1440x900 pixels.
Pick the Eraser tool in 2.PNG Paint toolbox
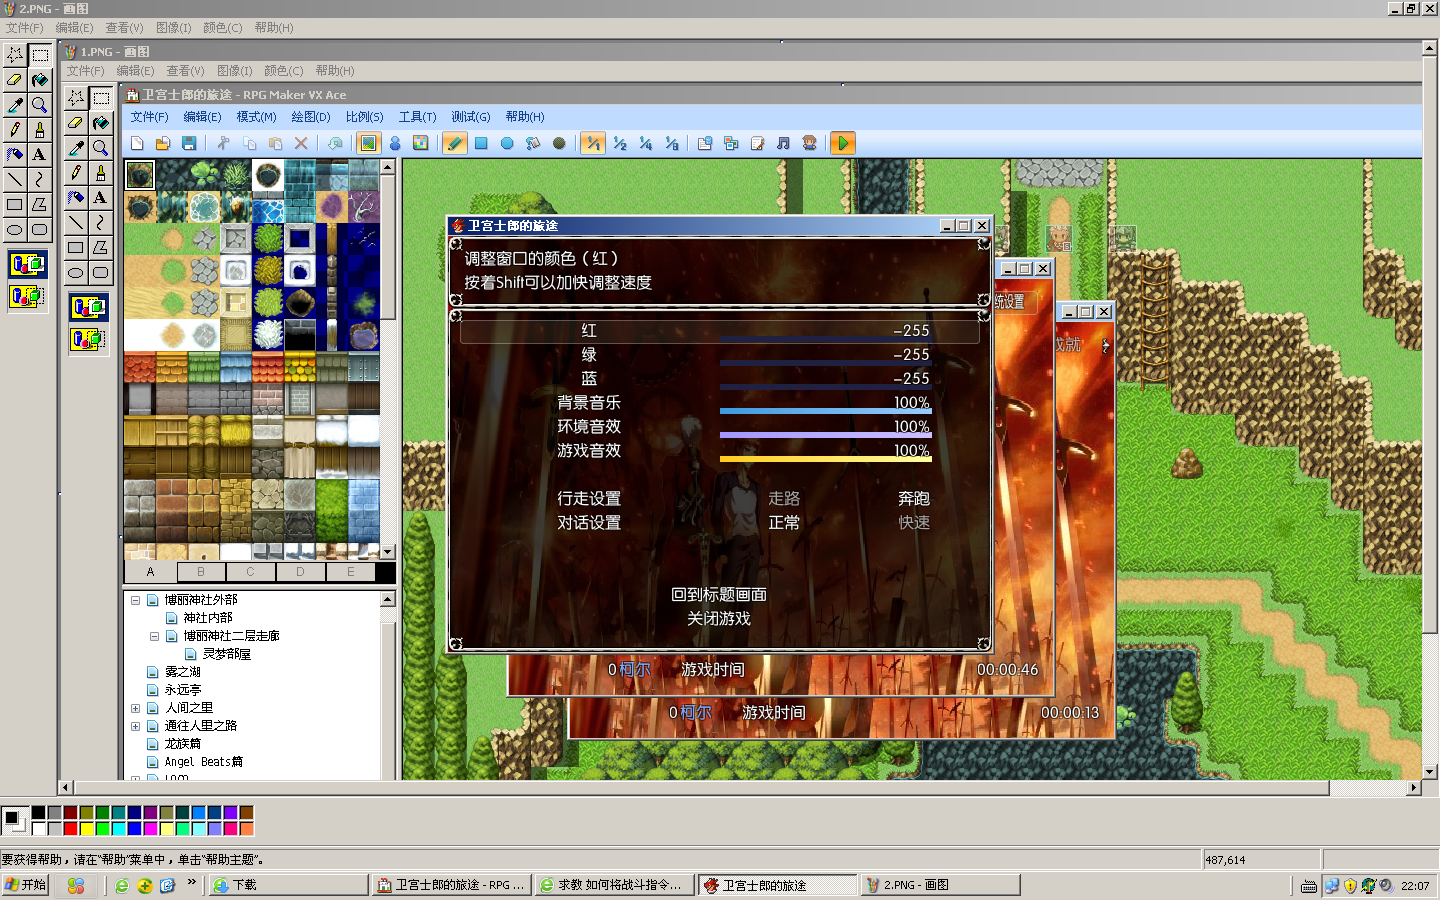pyautogui.click(x=15, y=80)
